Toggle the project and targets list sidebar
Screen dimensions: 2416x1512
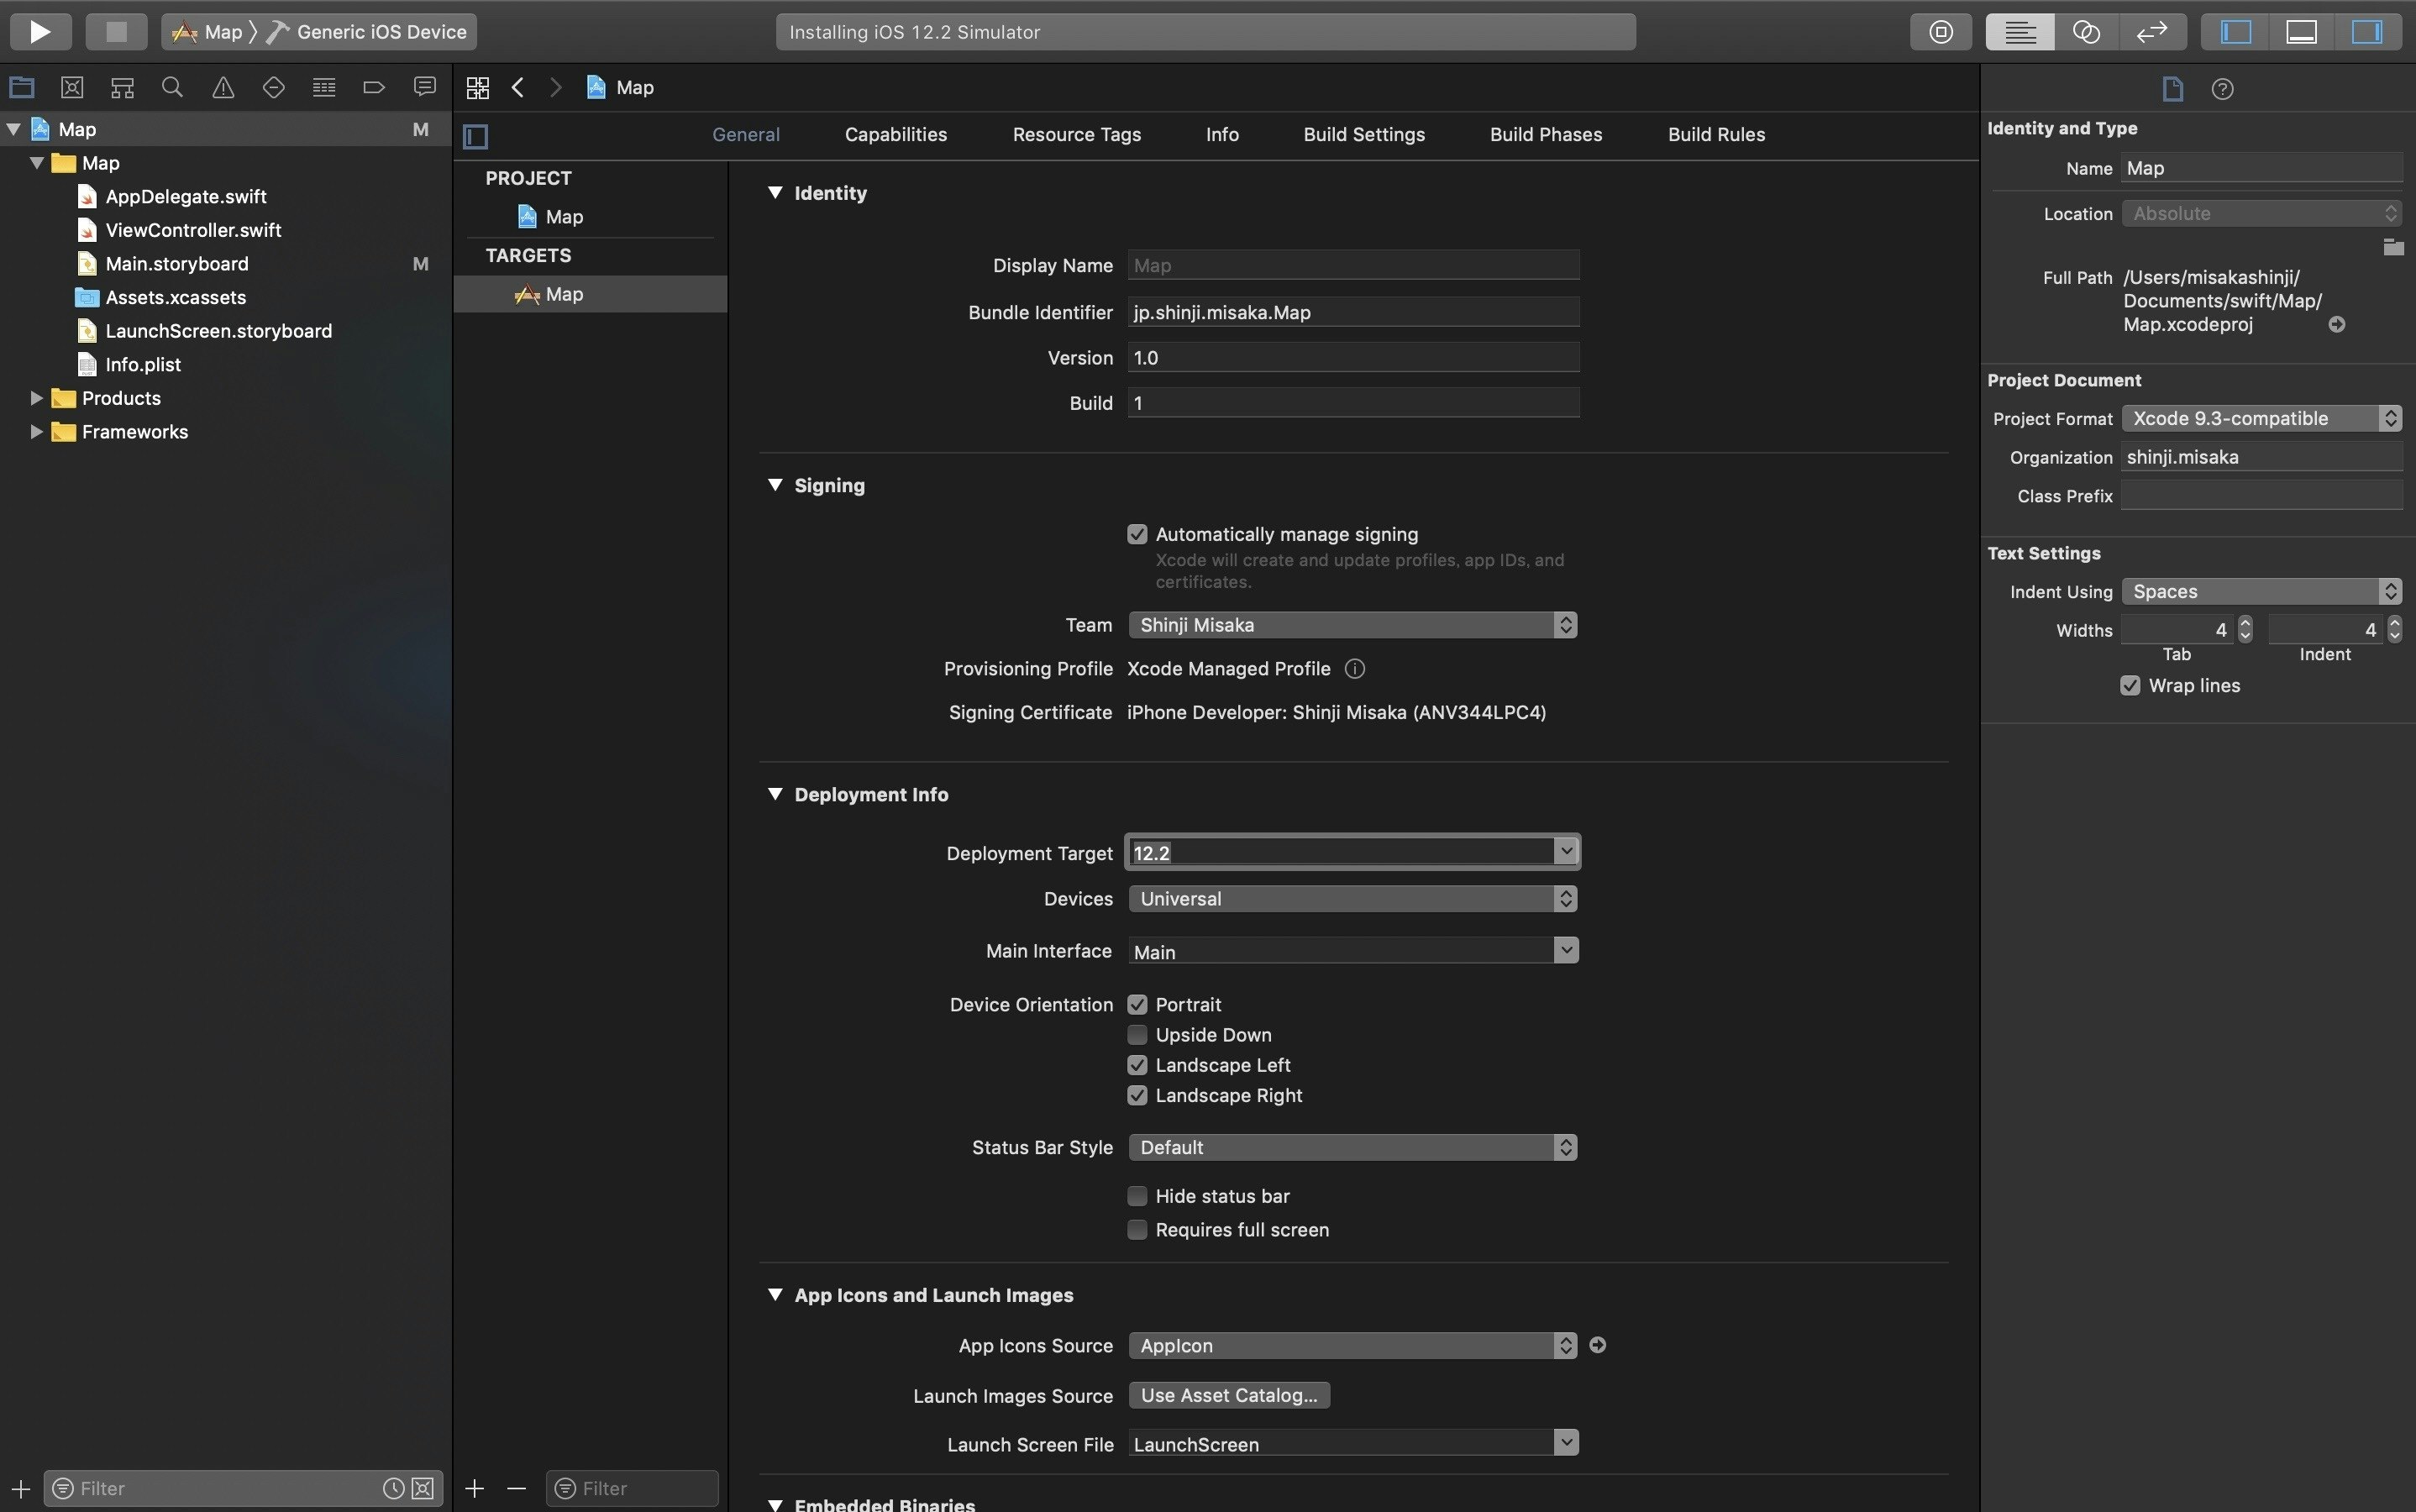pos(476,136)
